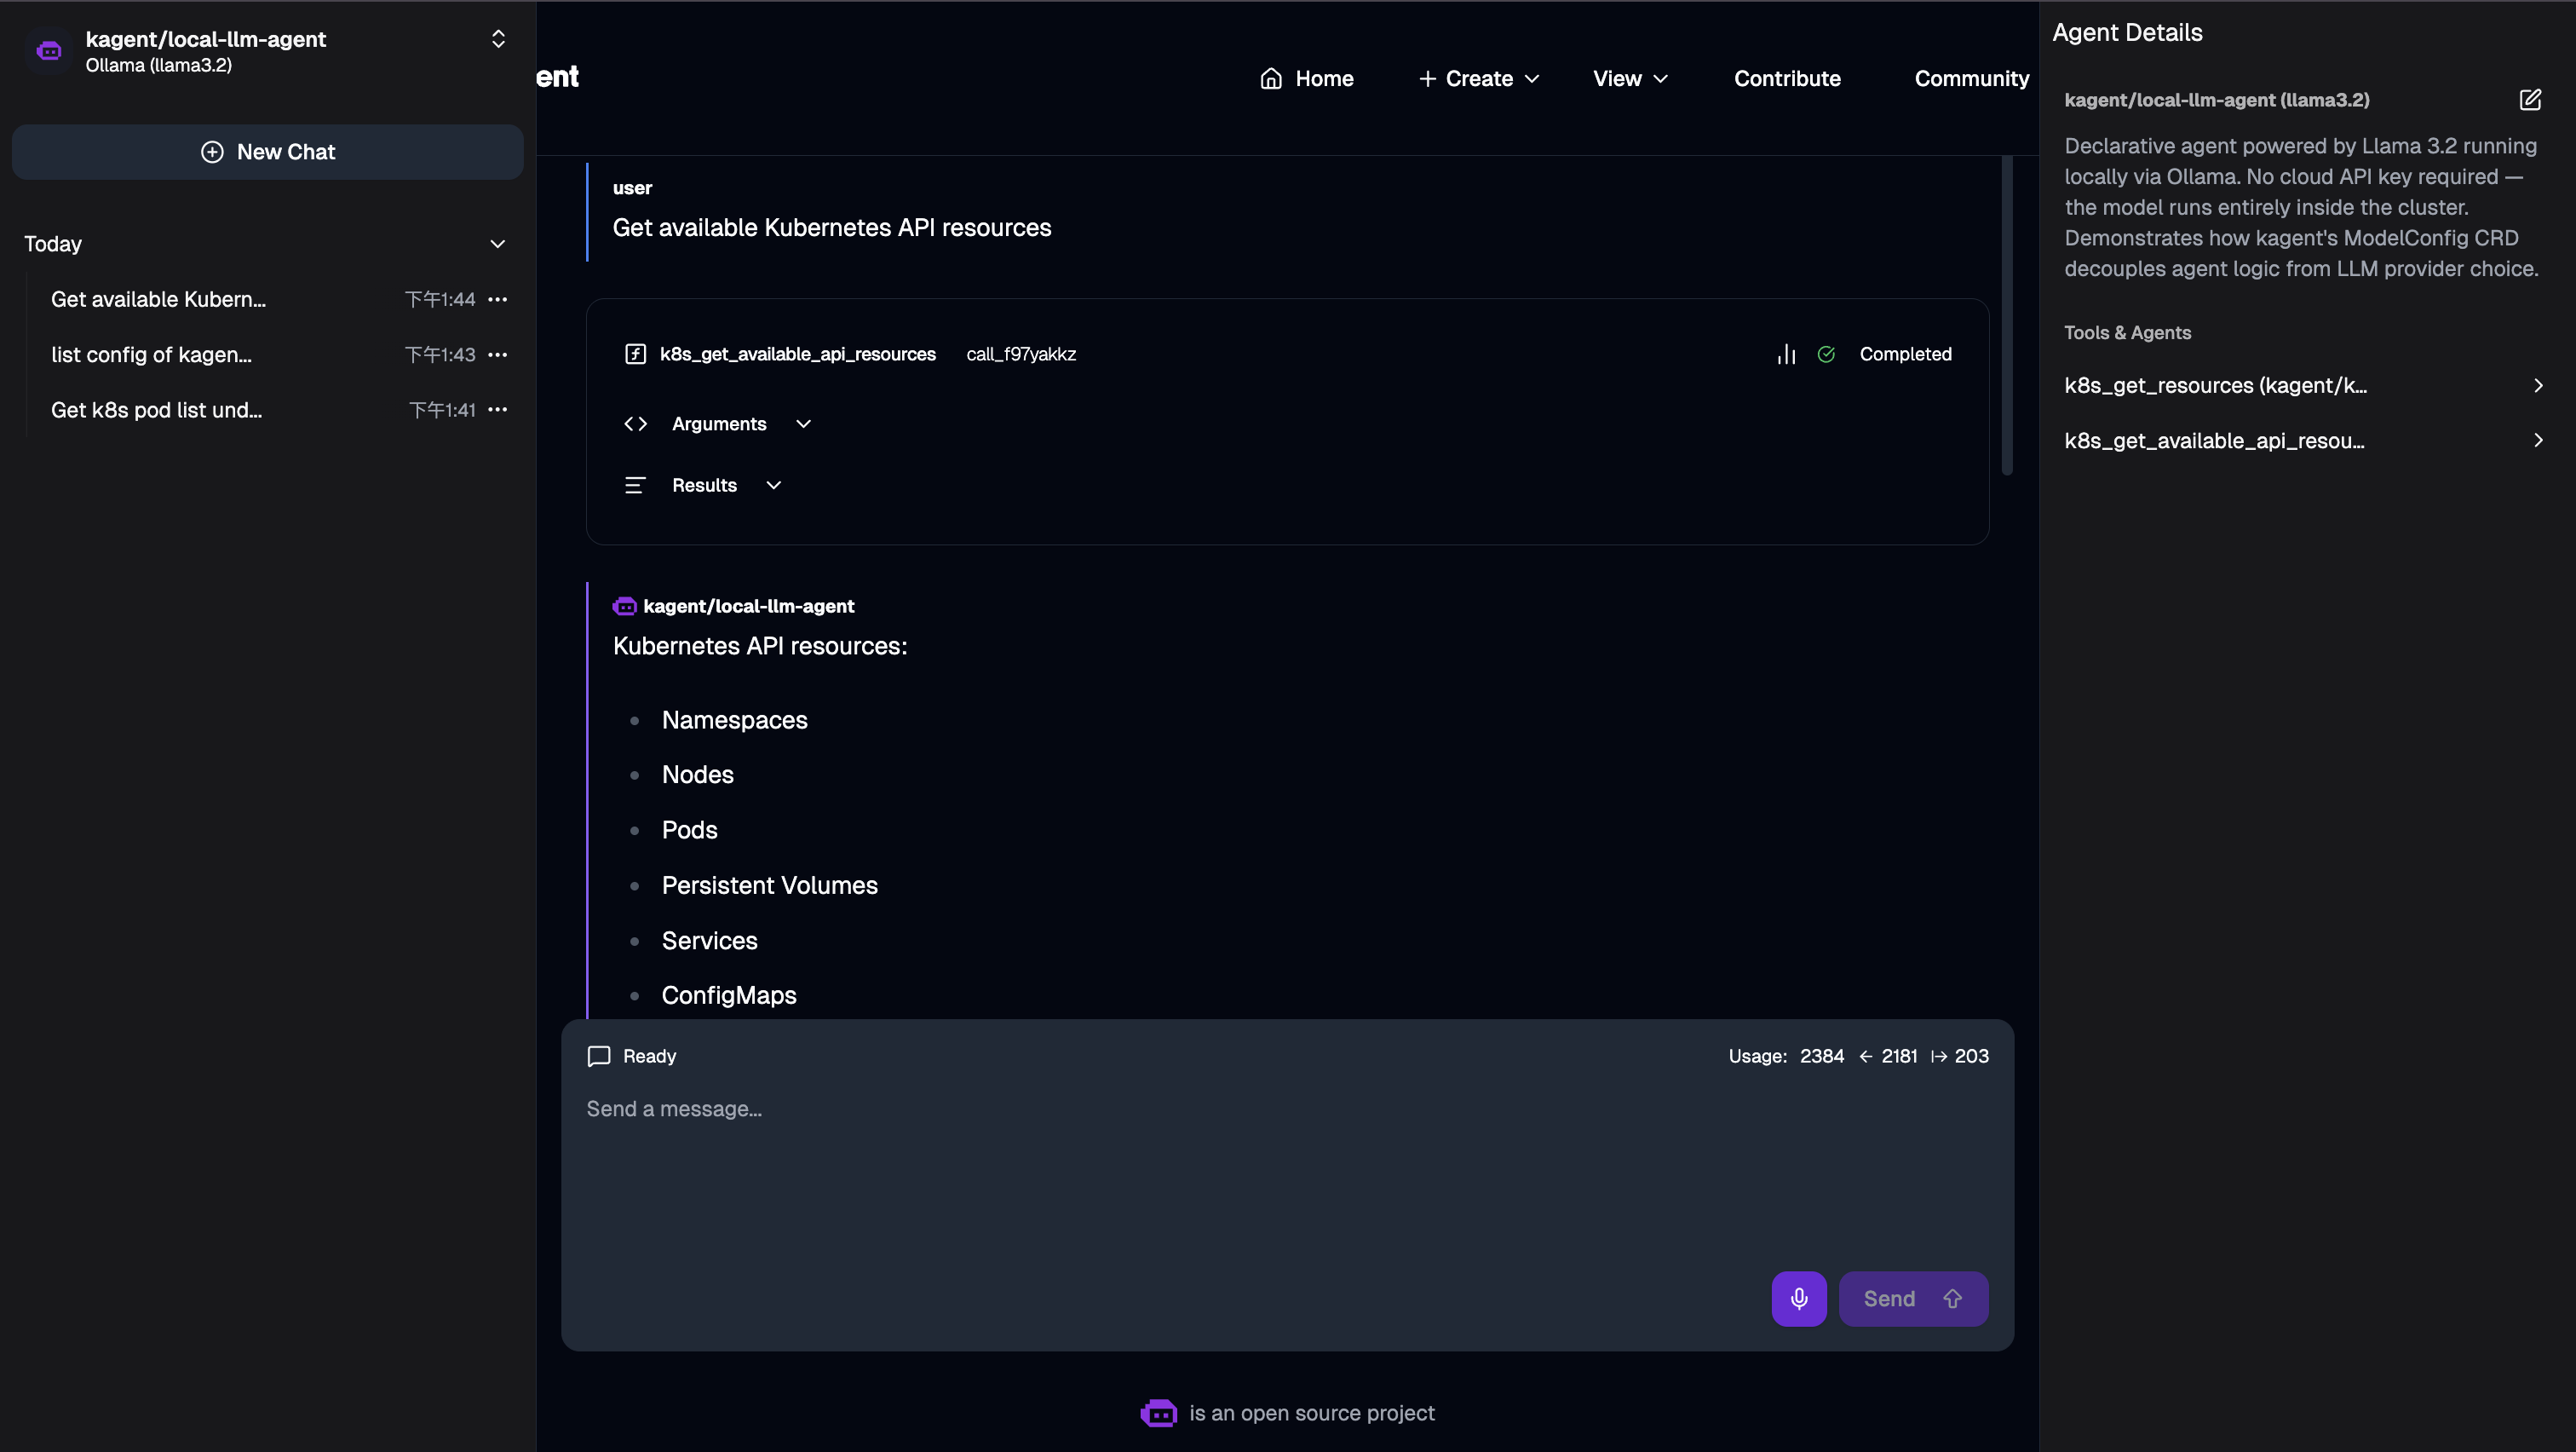
Task: Click the lines icon next to Results
Action: 635,485
